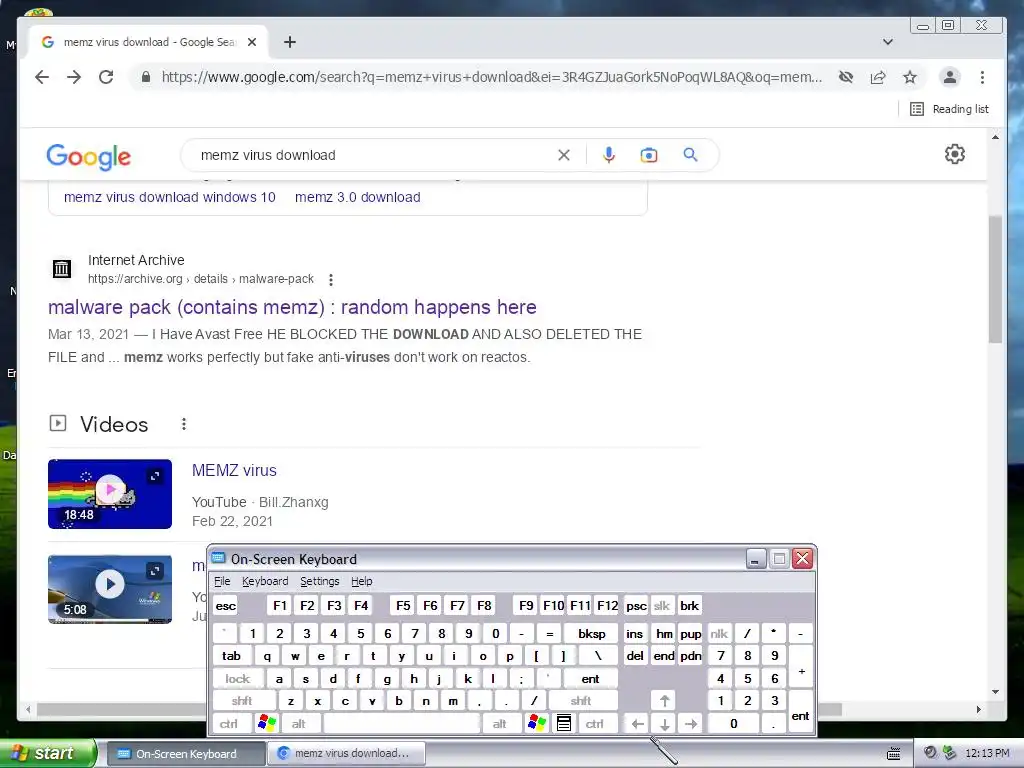This screenshot has width=1024, height=768.
Task: Toggle the left ctrl key
Action: tap(229, 724)
